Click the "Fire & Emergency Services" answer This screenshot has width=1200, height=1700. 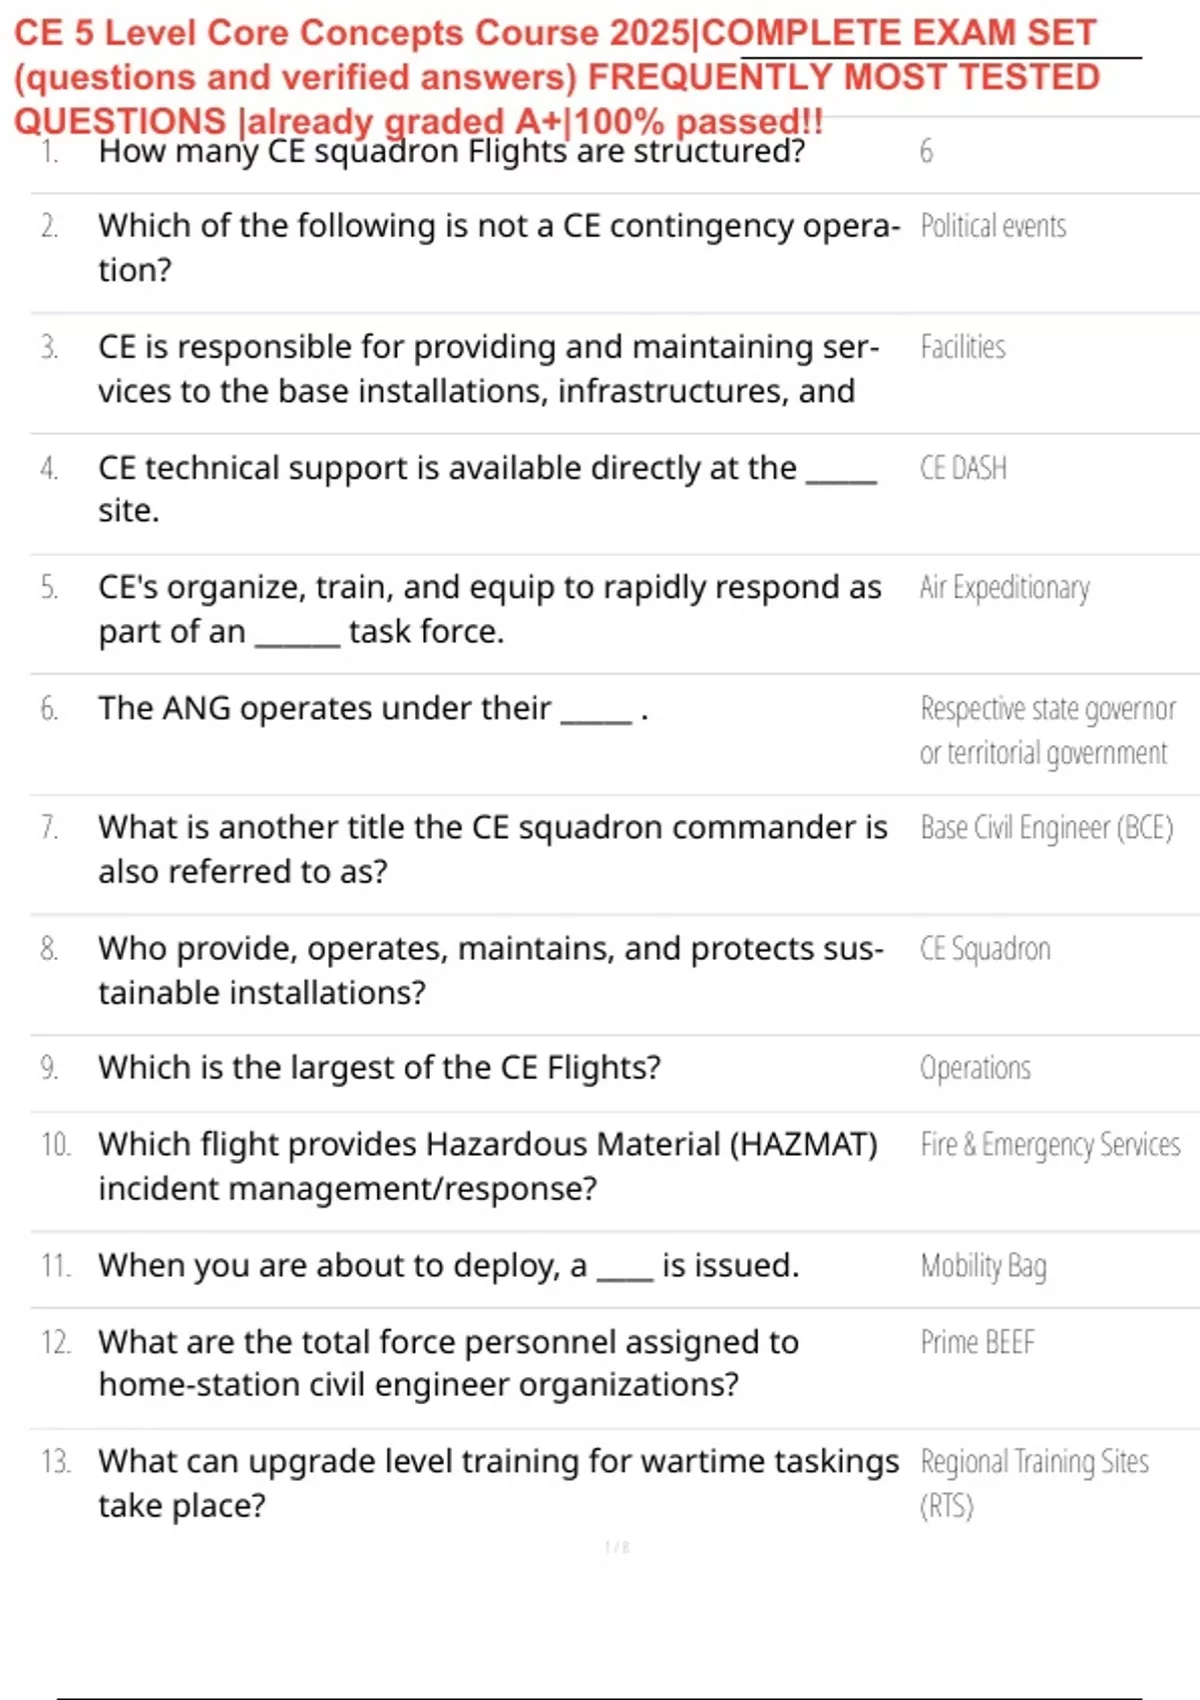1050,1145
